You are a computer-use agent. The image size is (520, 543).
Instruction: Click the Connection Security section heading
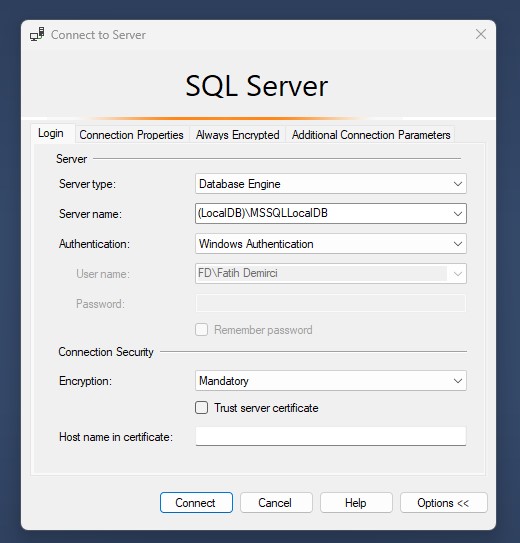coord(106,352)
